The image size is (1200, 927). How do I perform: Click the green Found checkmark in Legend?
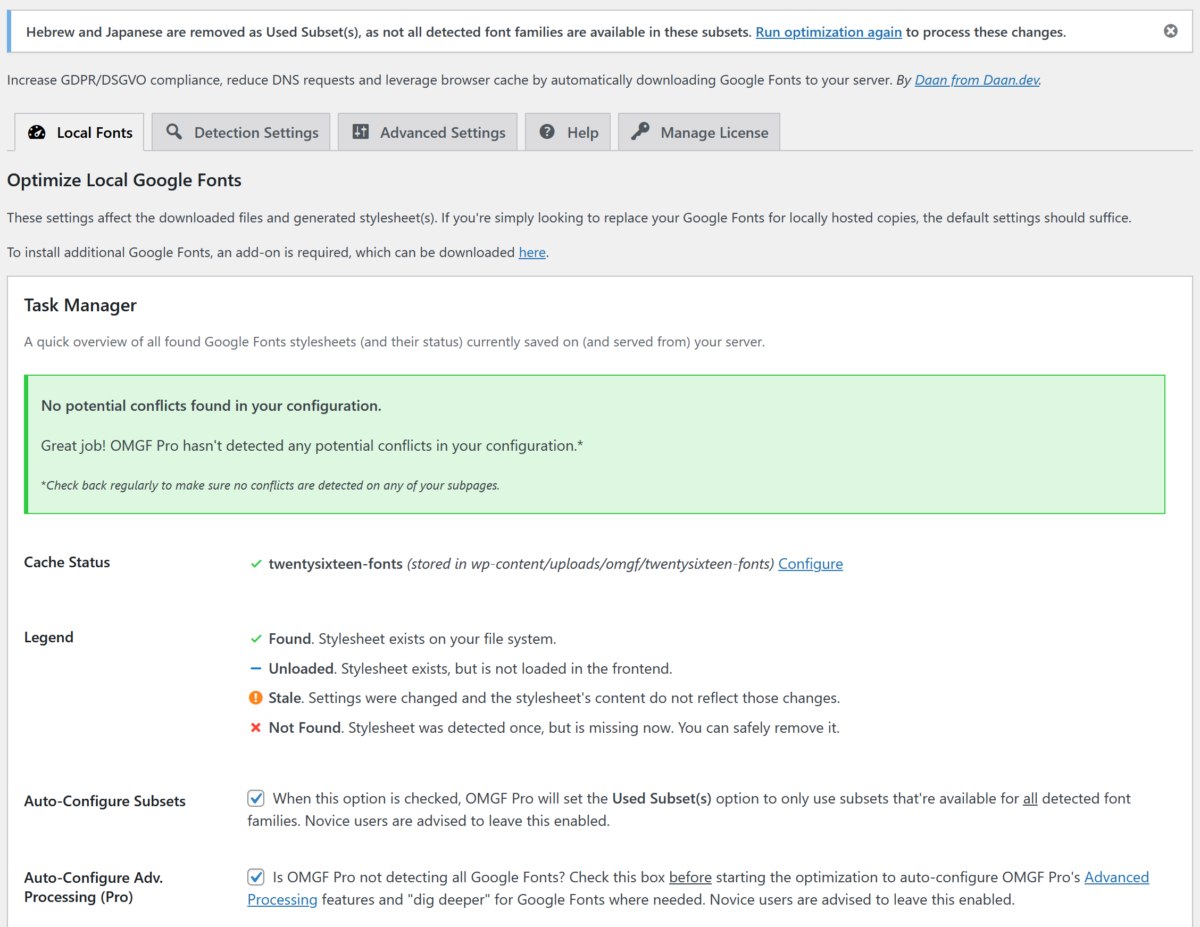coord(256,638)
